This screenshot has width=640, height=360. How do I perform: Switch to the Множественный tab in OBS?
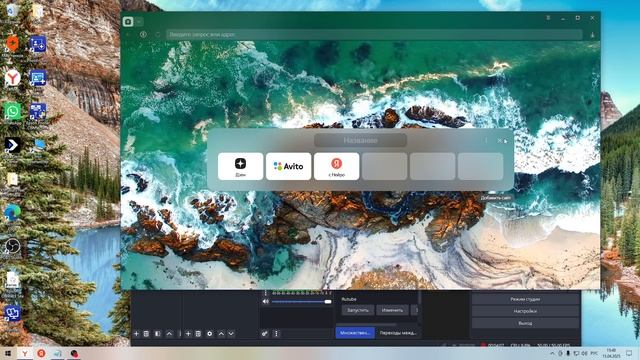pos(355,333)
